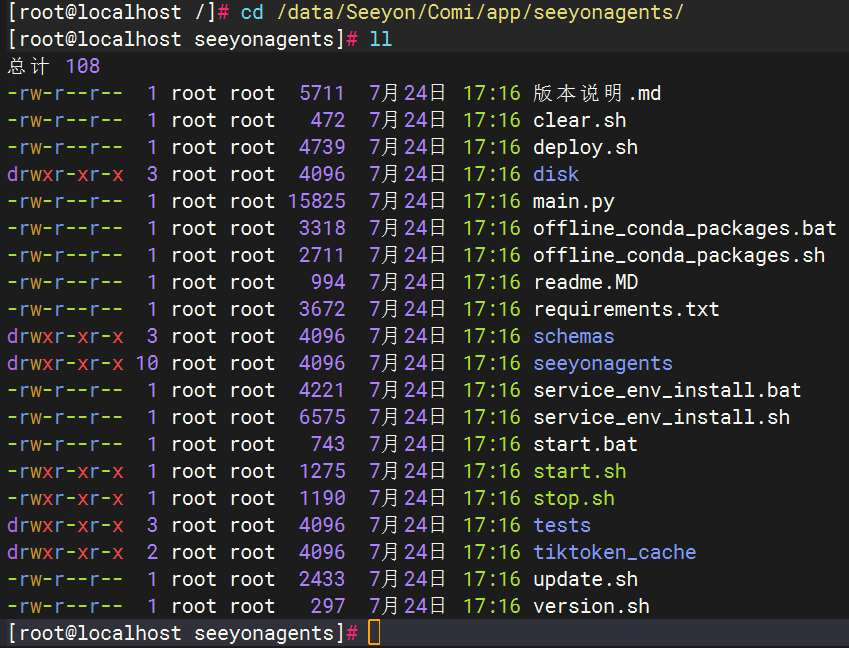Select the clear.sh filename
The image size is (849, 648).
(579, 121)
